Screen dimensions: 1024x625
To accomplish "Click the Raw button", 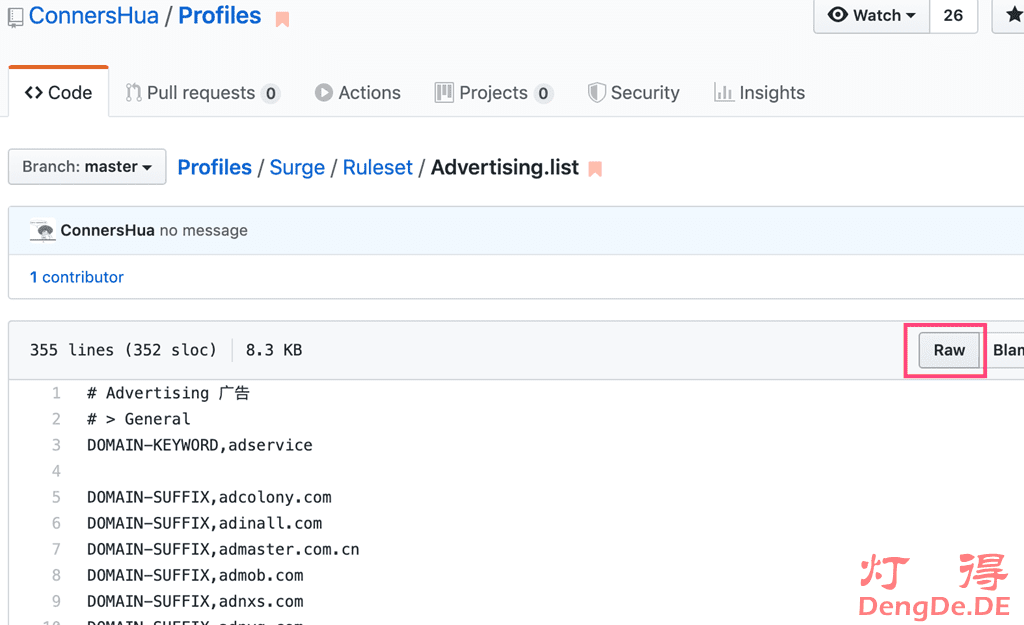I will (949, 350).
